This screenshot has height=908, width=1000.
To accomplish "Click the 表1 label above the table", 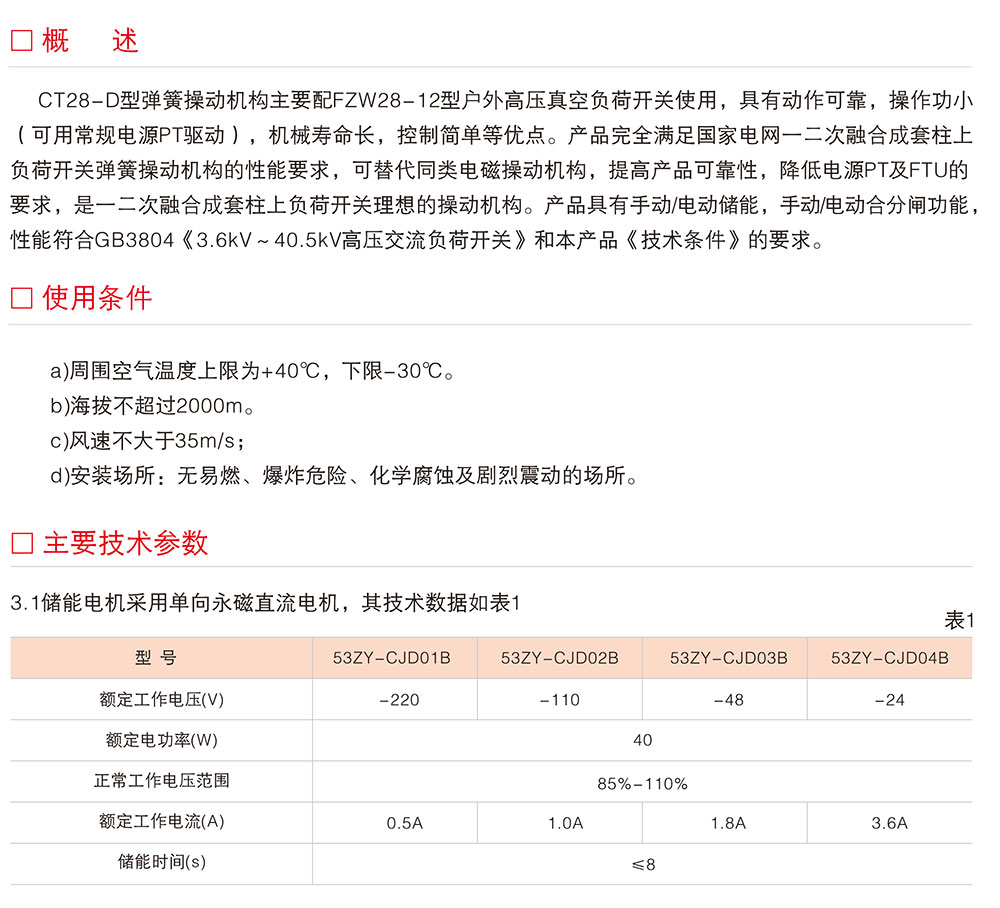I will coord(959,620).
